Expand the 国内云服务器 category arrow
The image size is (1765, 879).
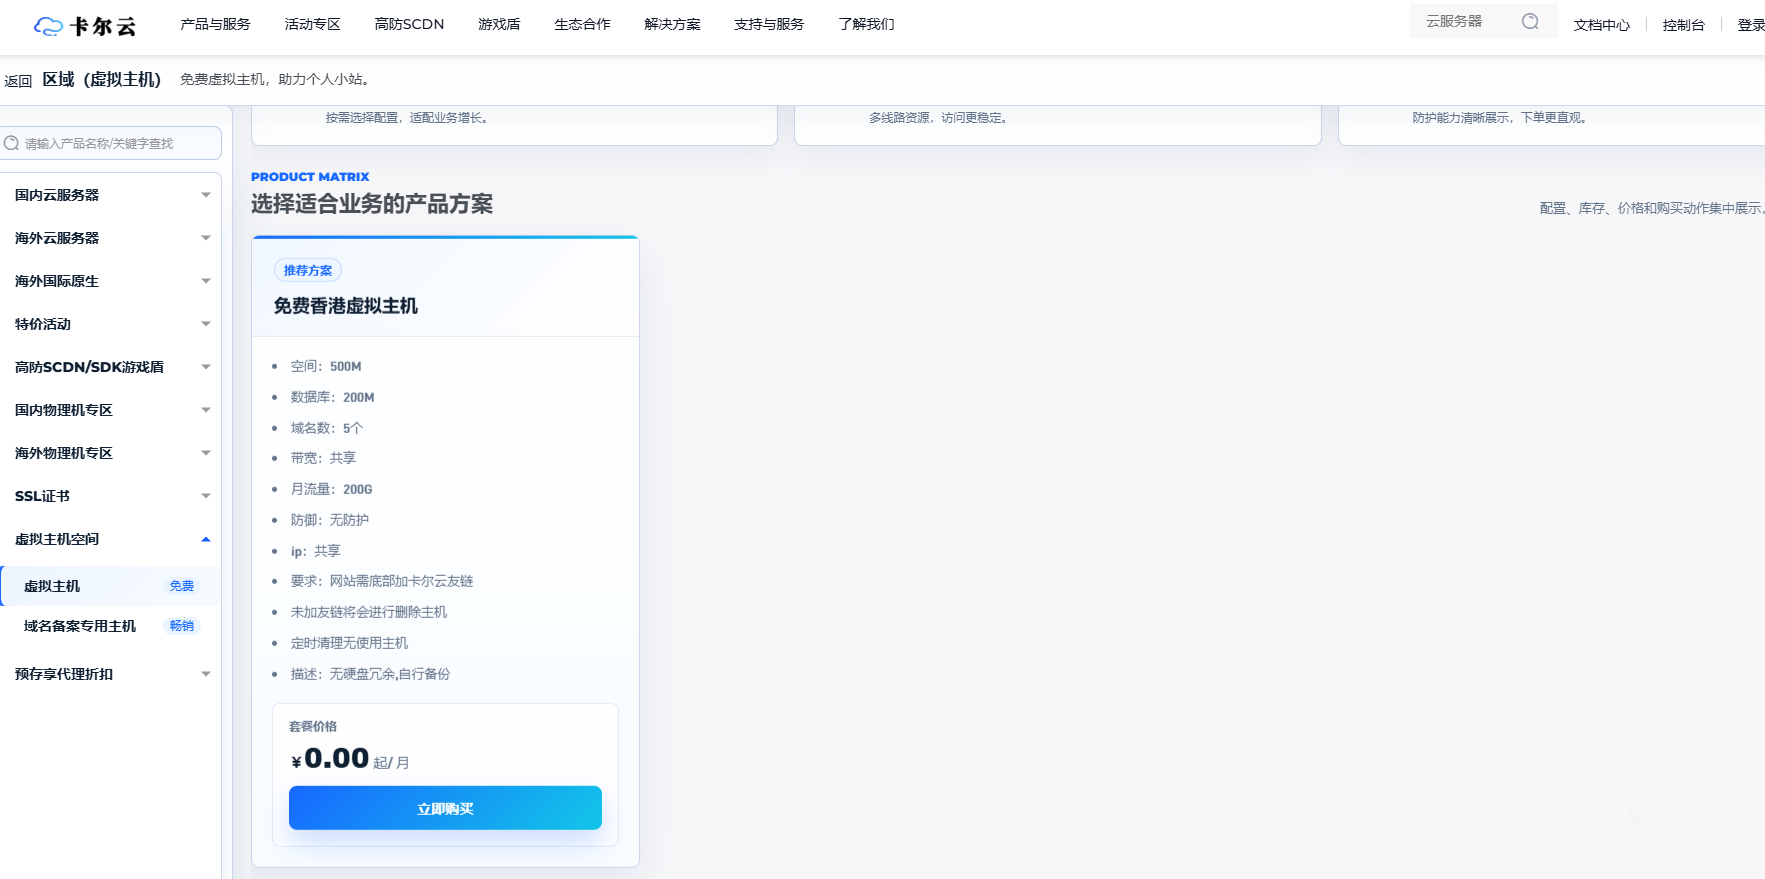pos(206,195)
